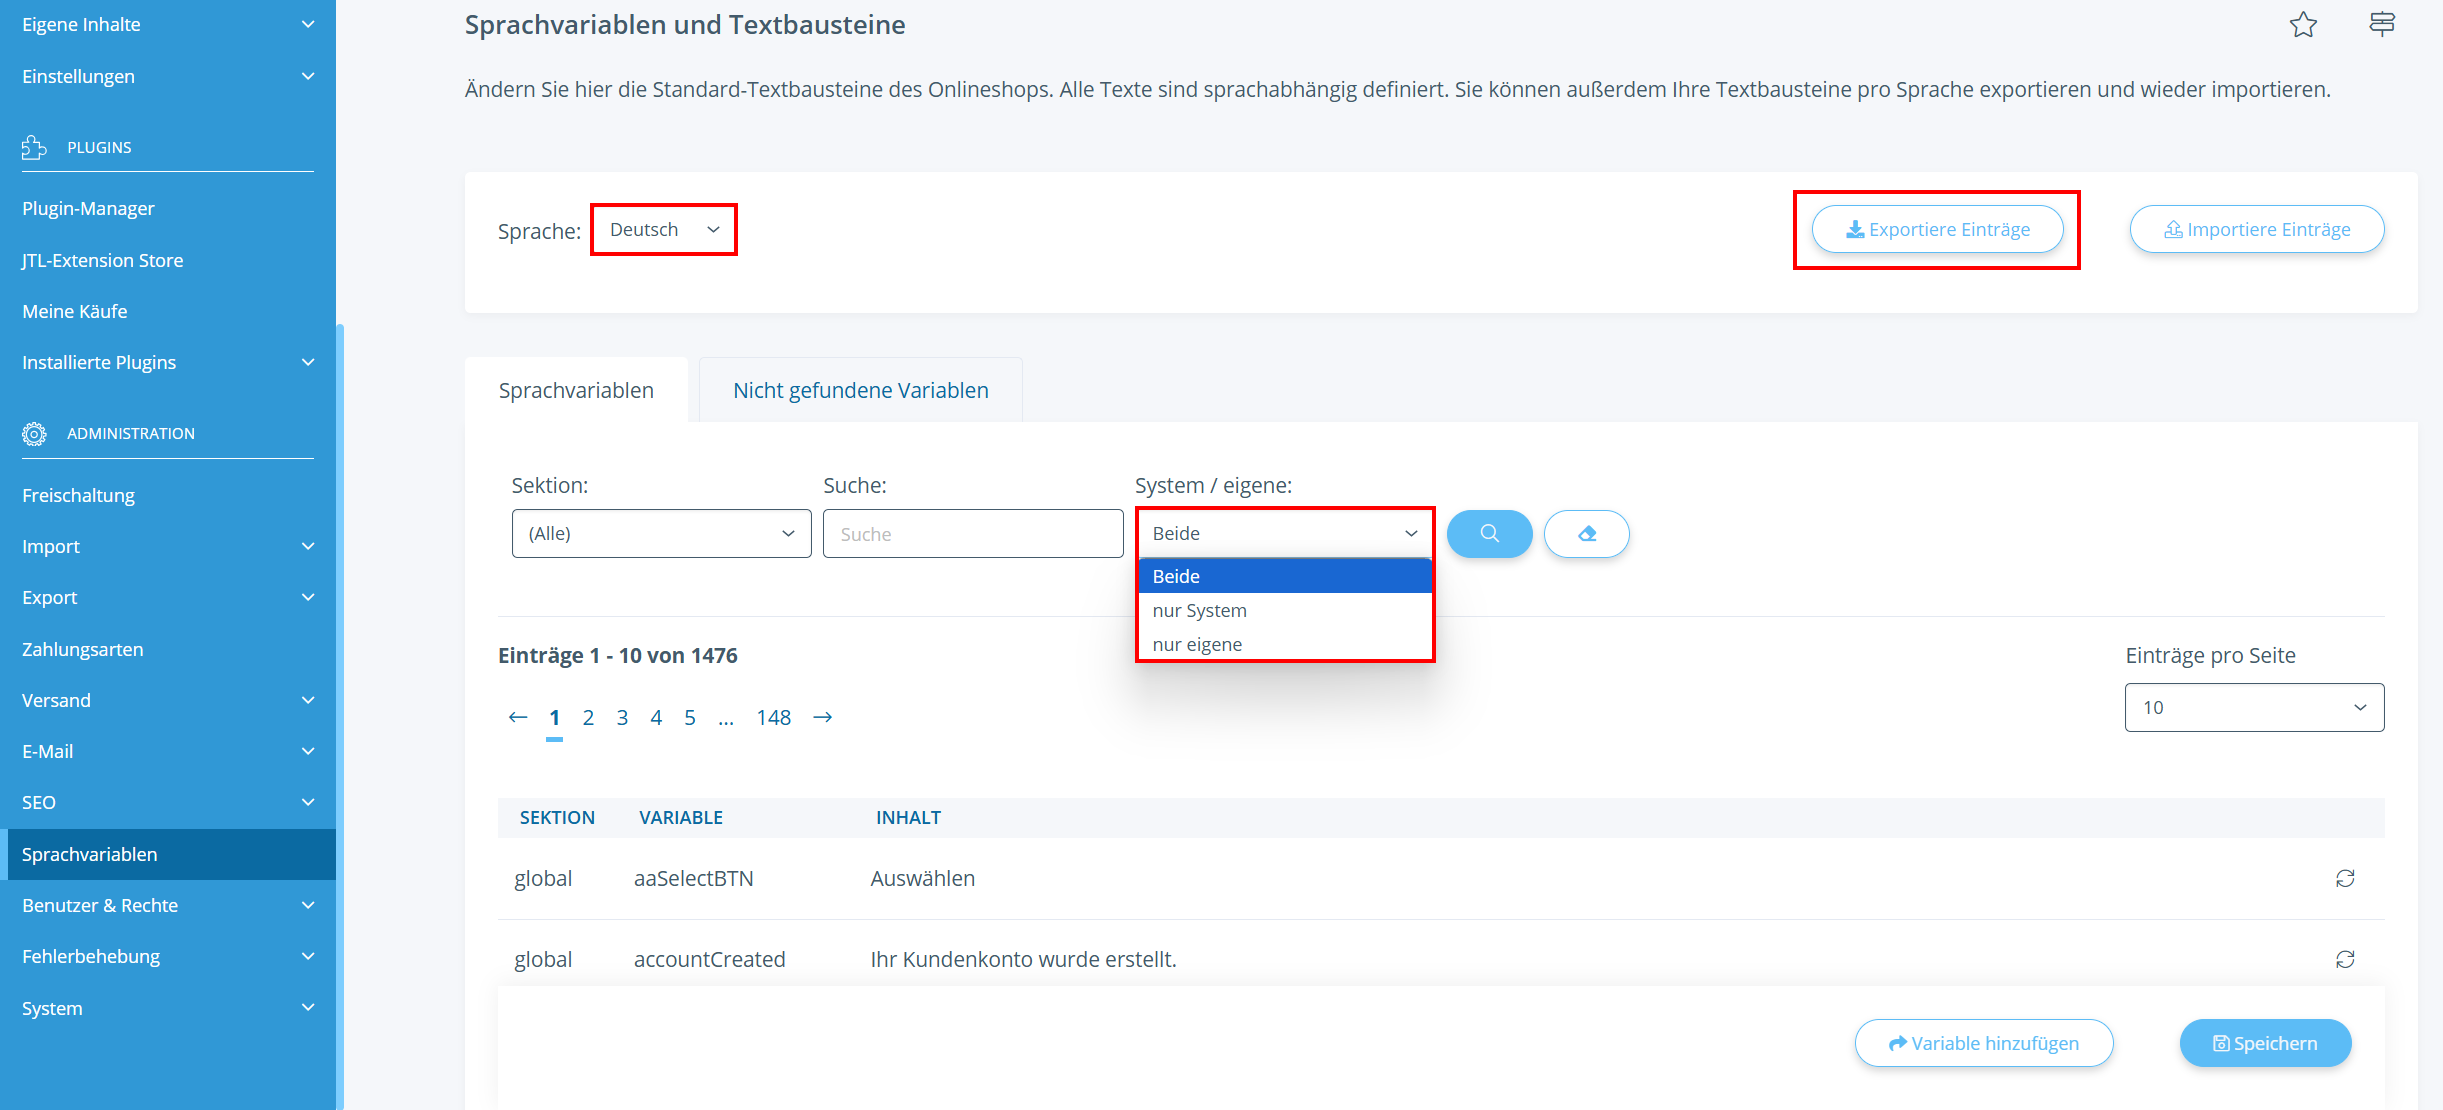This screenshot has height=1110, width=2443.
Task: Click into the Suche input field
Action: click(972, 534)
